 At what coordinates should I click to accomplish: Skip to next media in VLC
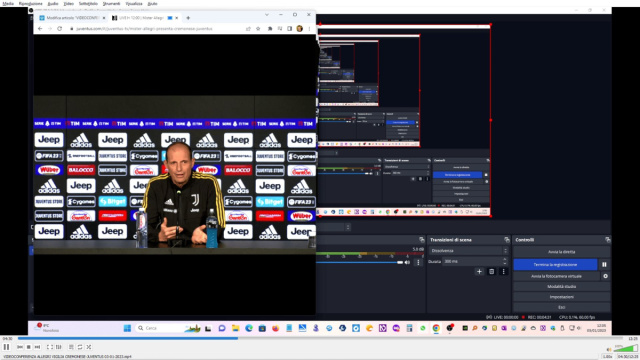pos(38,347)
